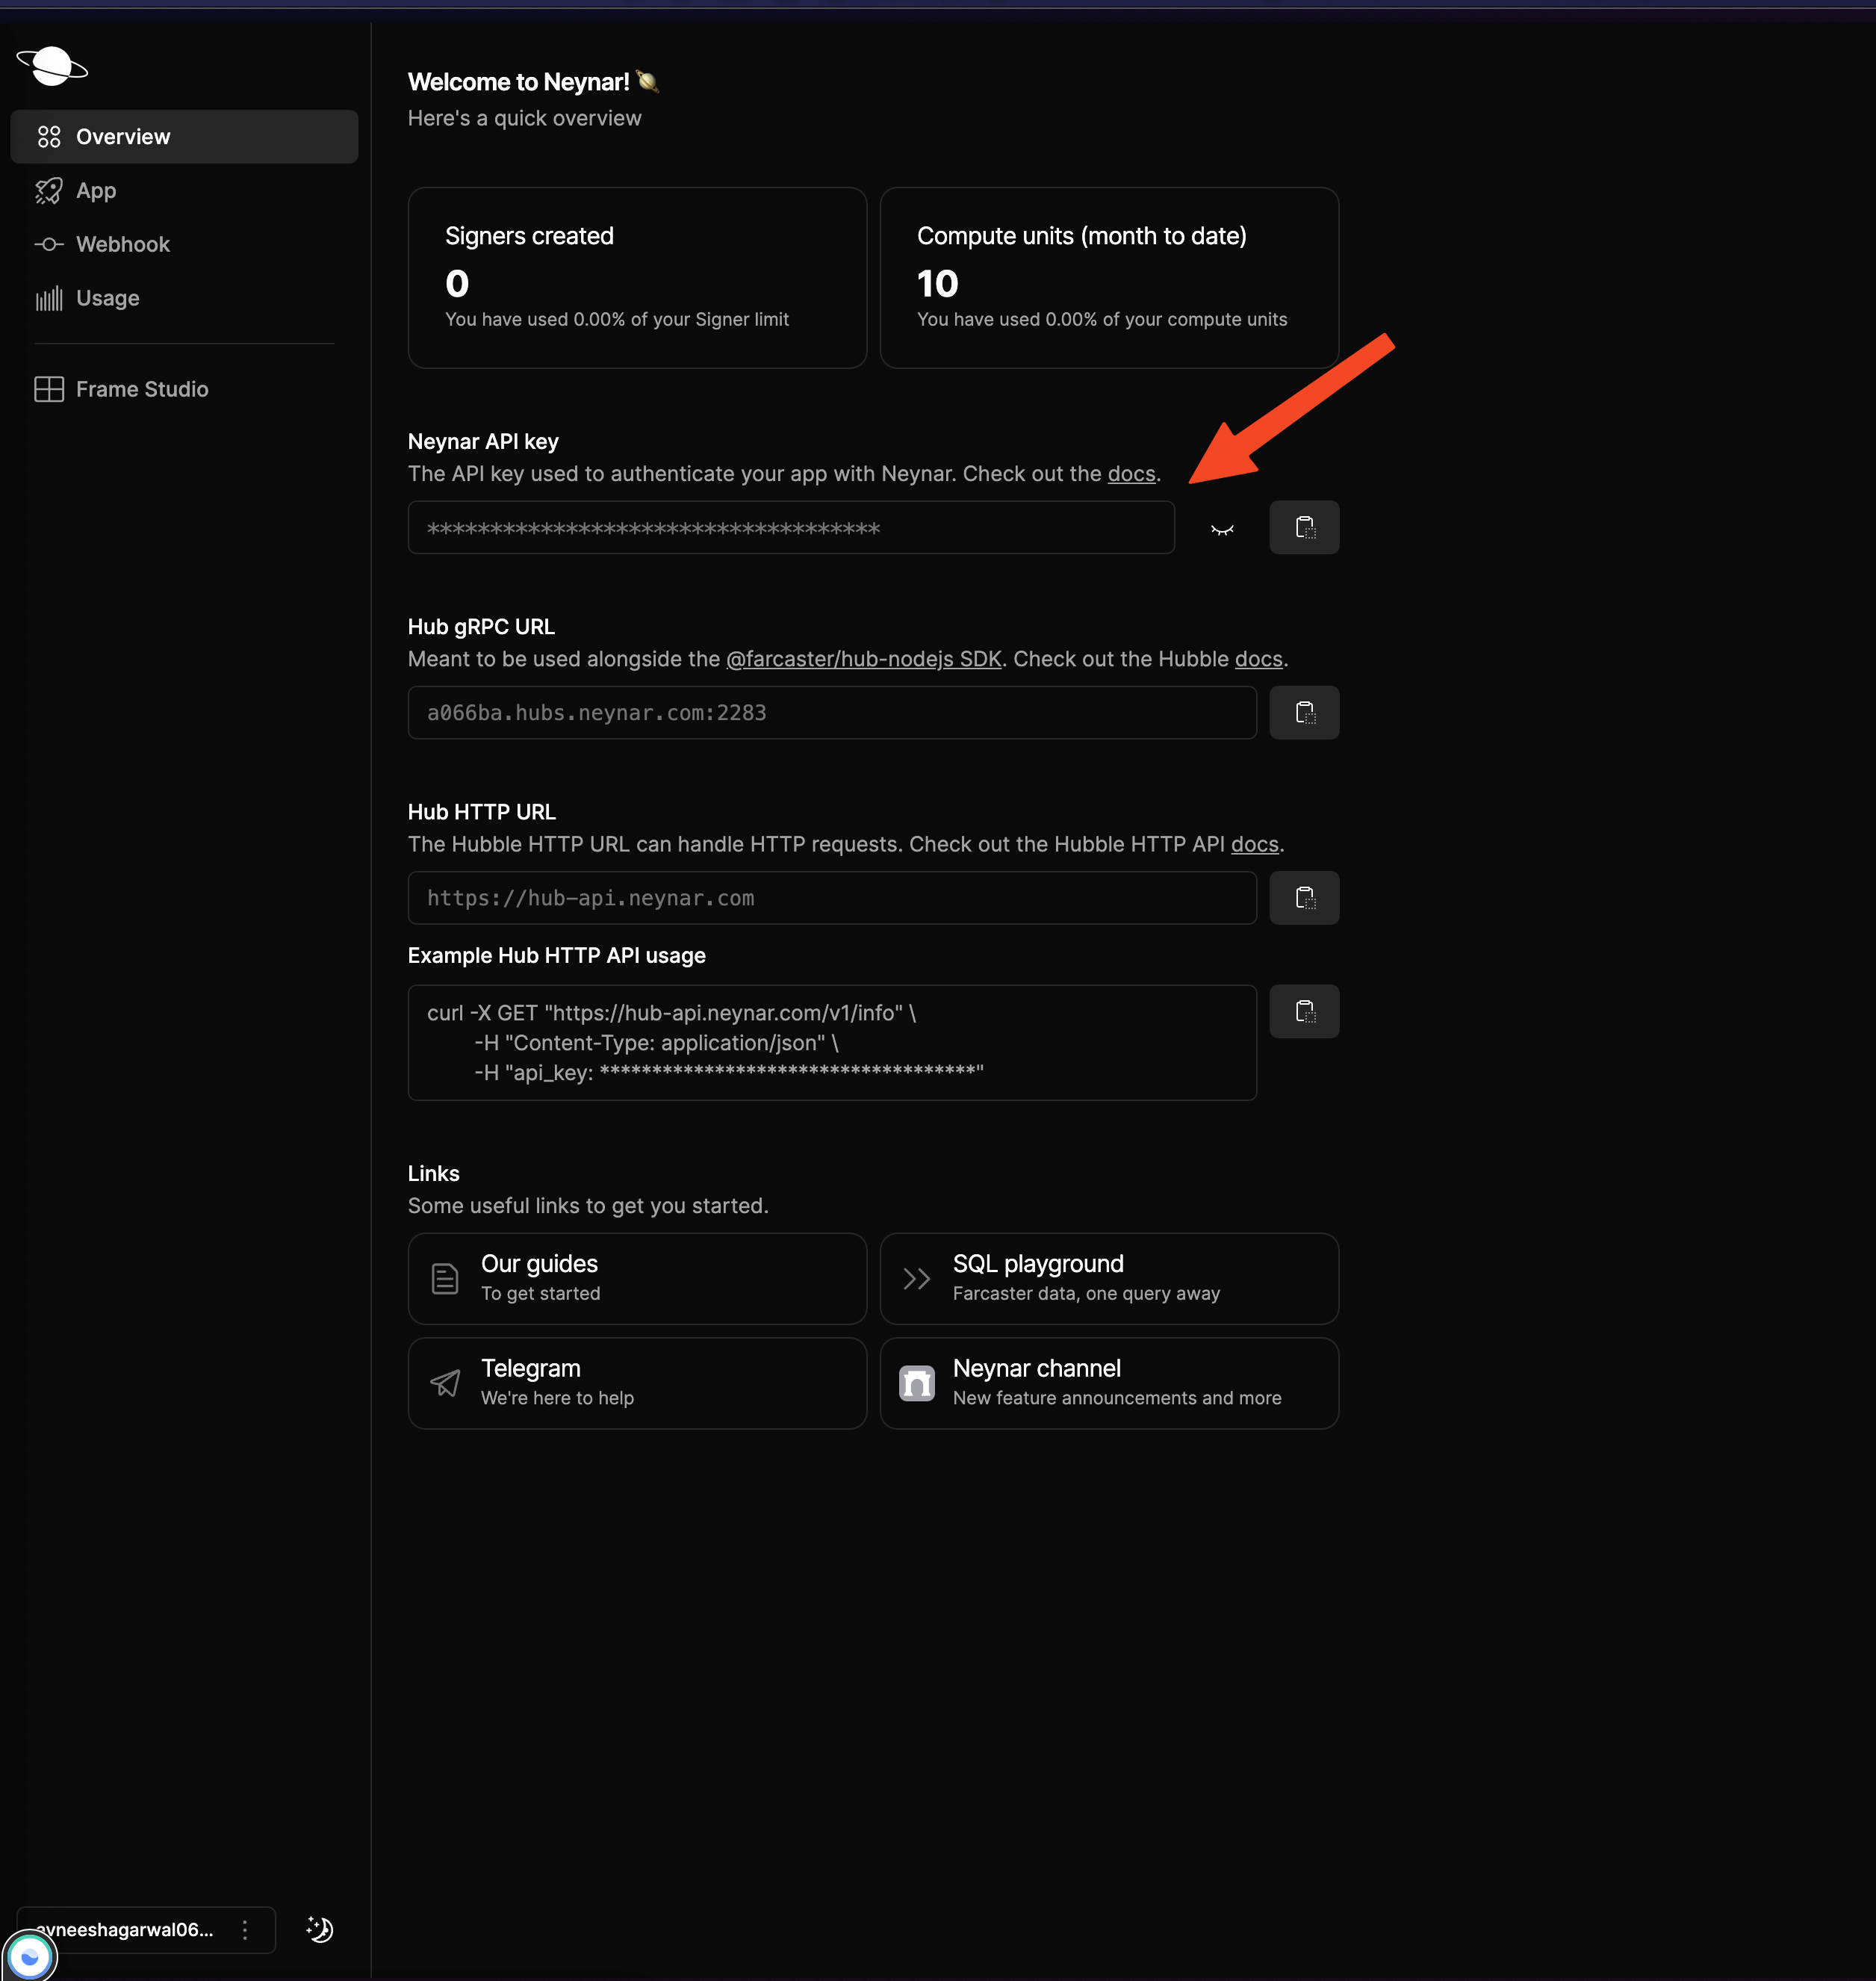Expand the avneeshagarwal06 account button
Viewport: 1876px width, 1981px height.
125,1929
